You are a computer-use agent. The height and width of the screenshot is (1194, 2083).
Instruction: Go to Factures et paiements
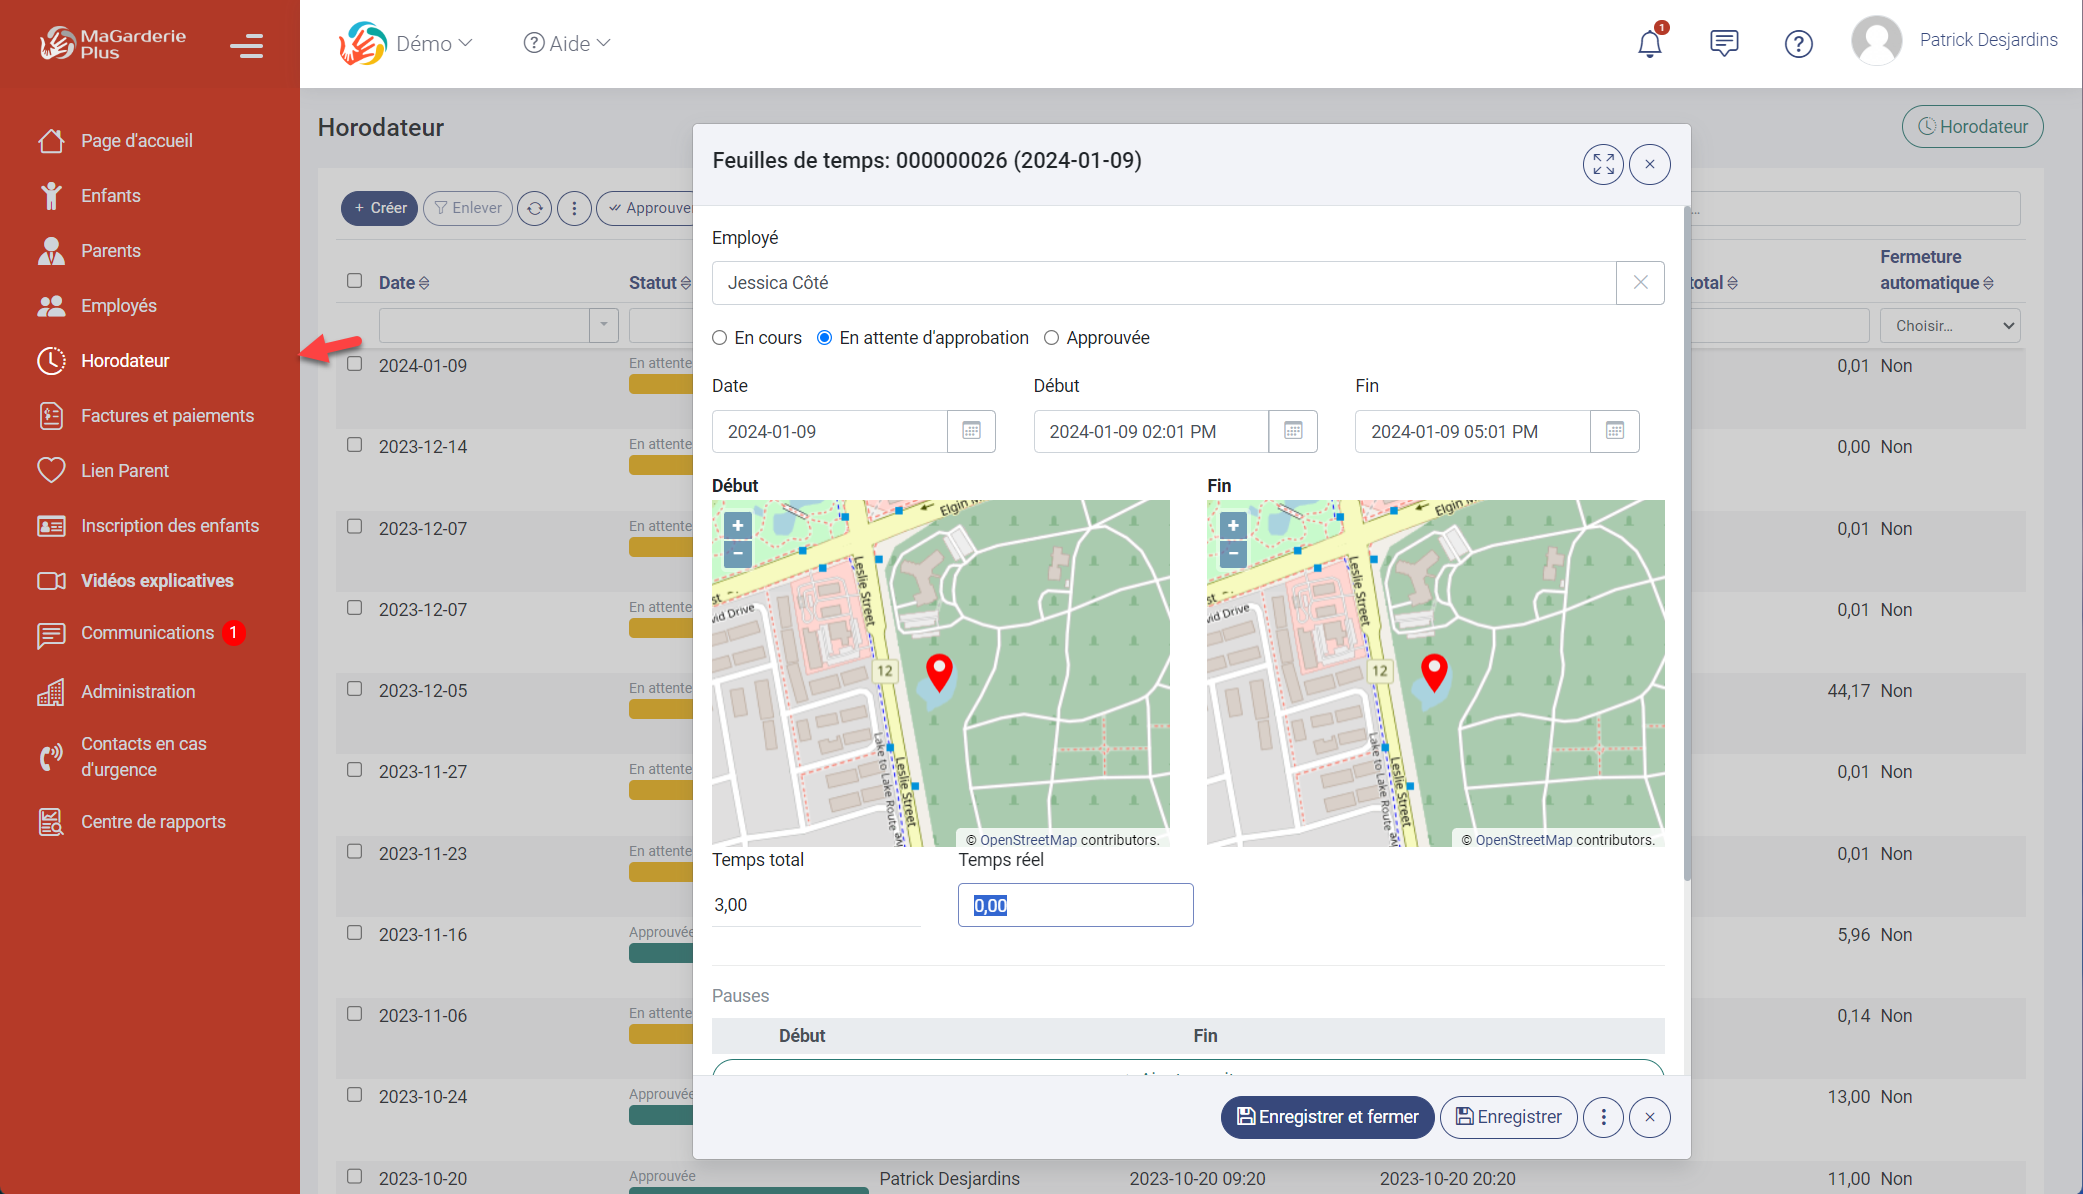[167, 415]
